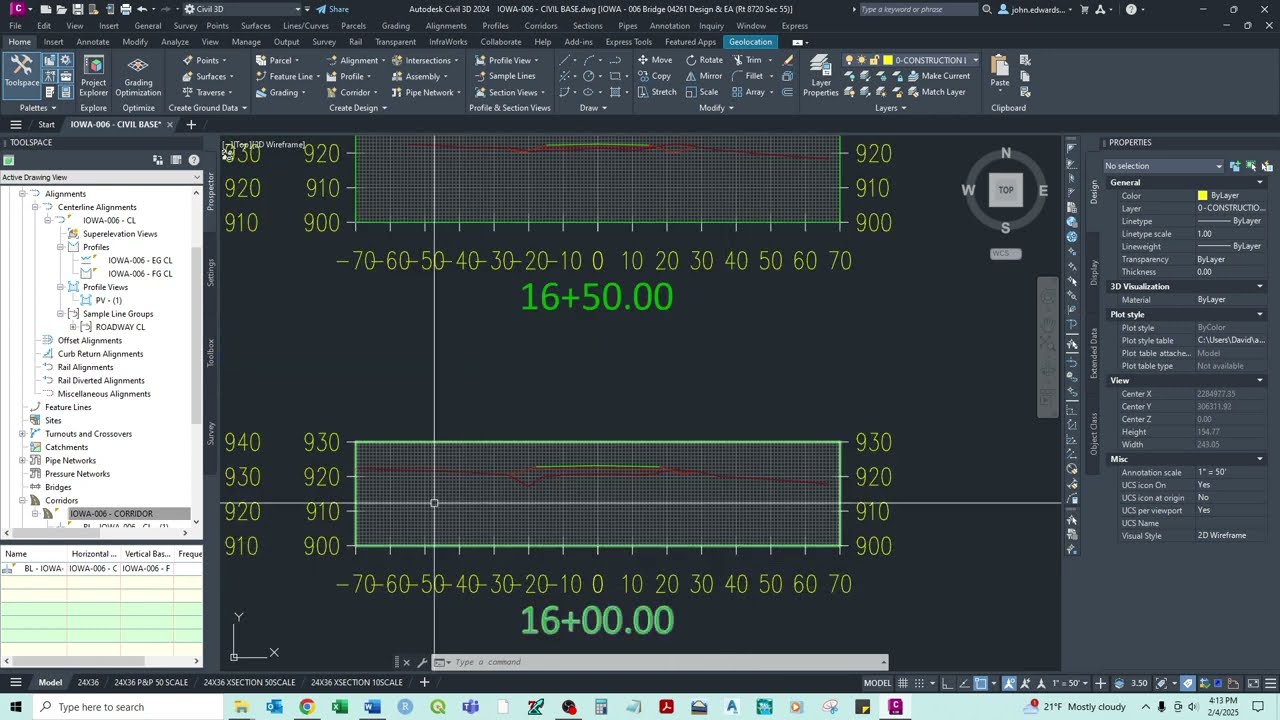Toggle ortho mode in status bar
This screenshot has width=1280, height=720.
point(948,683)
